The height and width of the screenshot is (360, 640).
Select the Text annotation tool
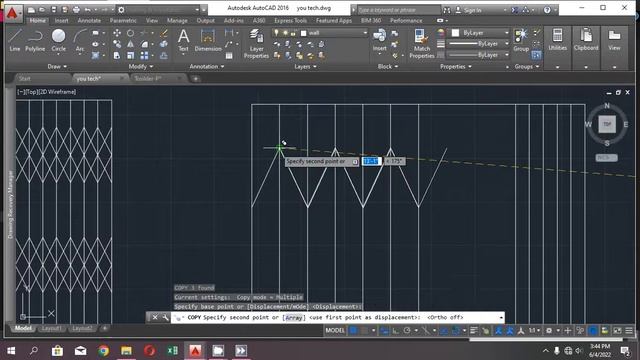click(184, 41)
